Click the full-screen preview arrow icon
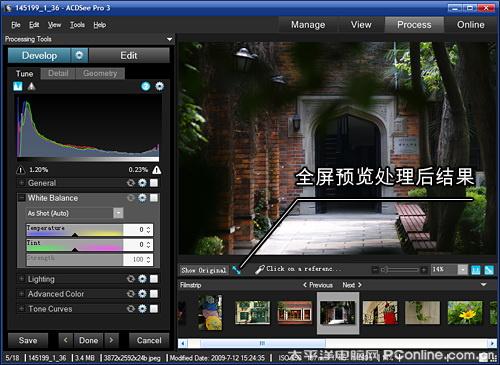This screenshot has height=365, width=500. (x=236, y=270)
